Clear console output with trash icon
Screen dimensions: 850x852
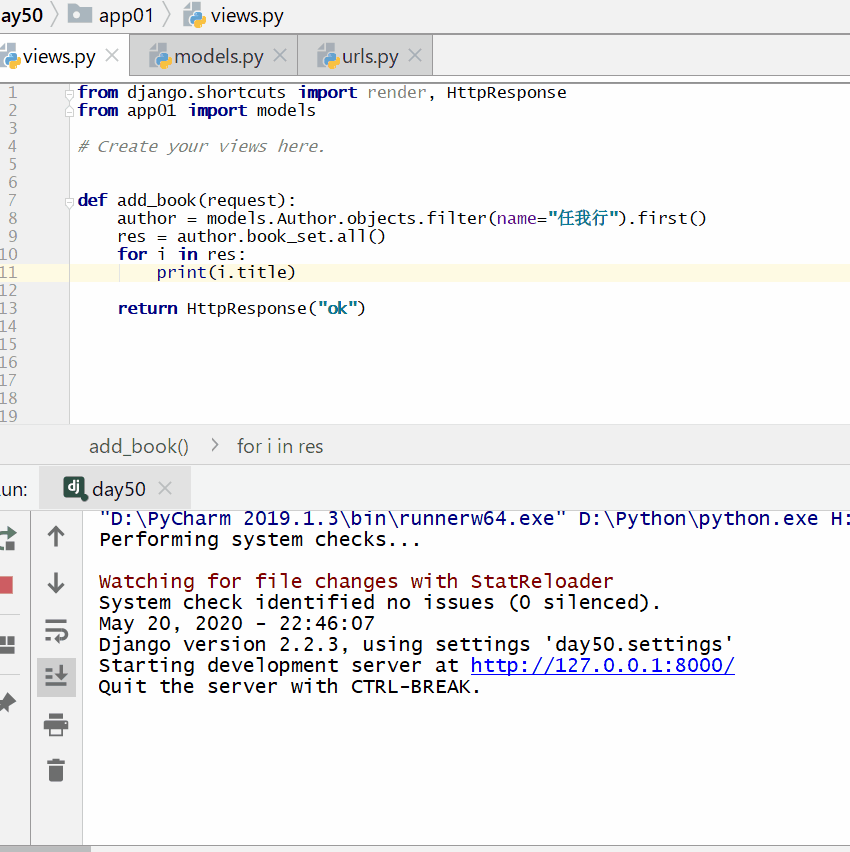(x=56, y=770)
